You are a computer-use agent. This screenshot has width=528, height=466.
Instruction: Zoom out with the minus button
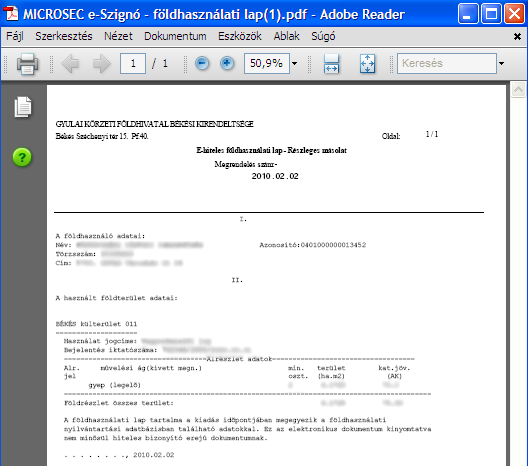[202, 63]
